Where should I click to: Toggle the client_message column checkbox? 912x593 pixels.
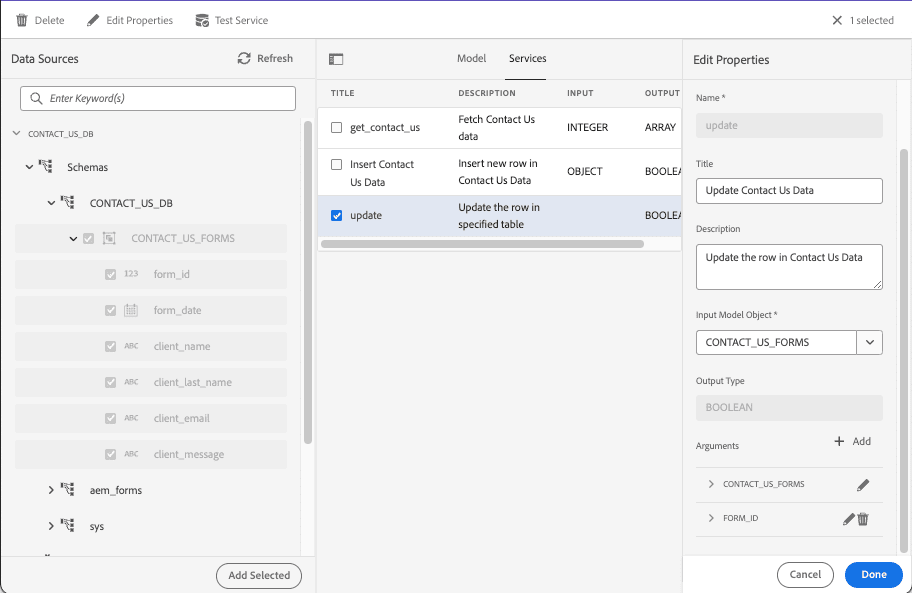tap(111, 455)
